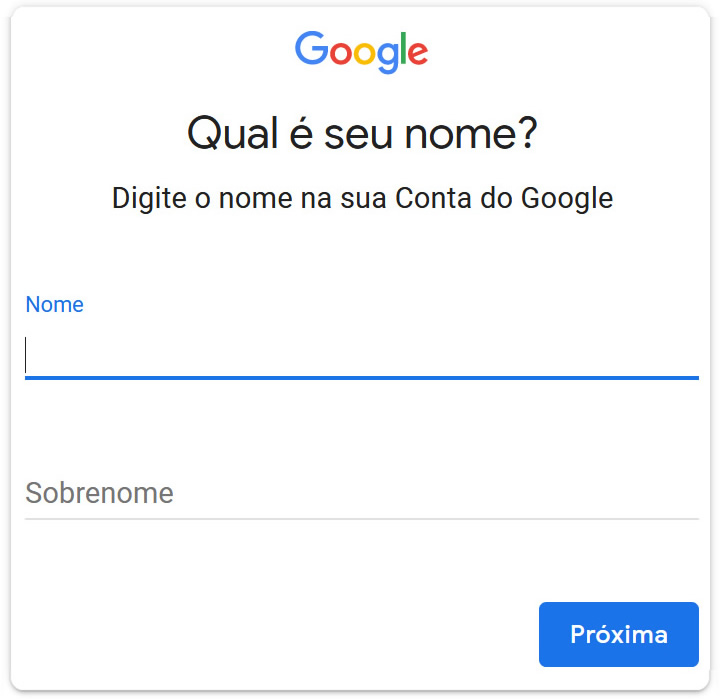Click the Google logo at top
Screen dimensions: 722x699
361,52
